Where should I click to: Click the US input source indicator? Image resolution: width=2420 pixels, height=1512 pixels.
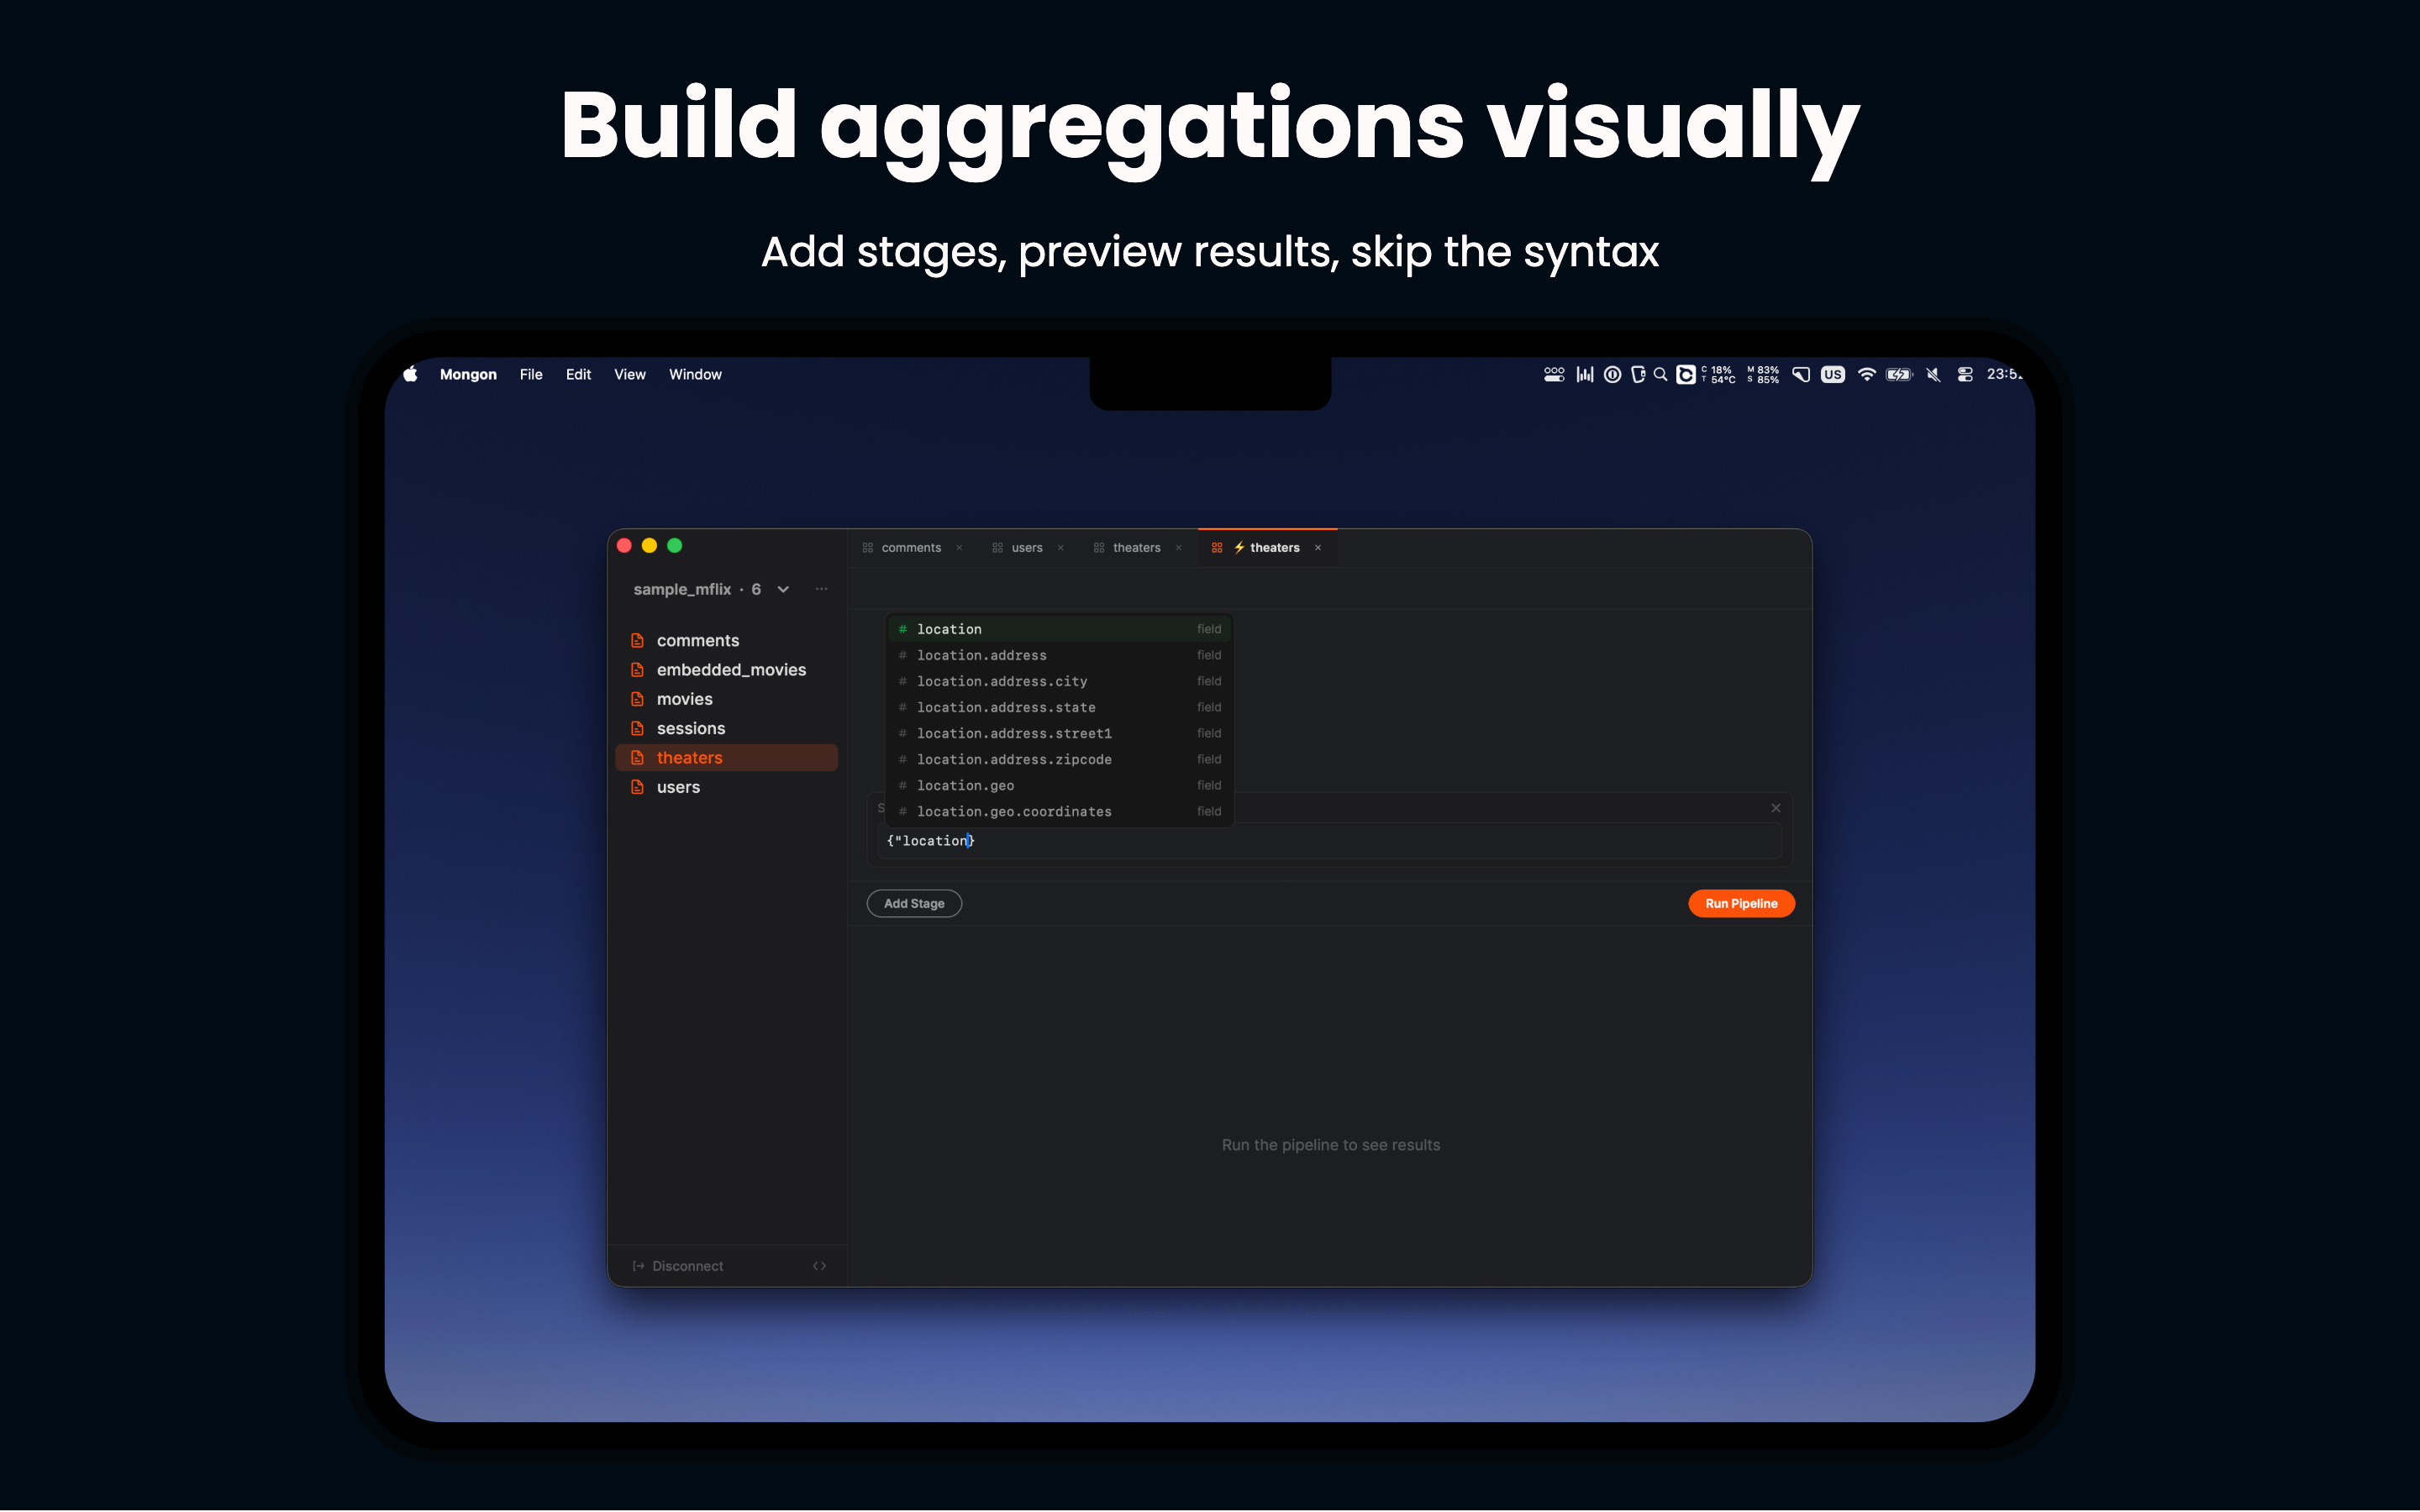point(1832,374)
